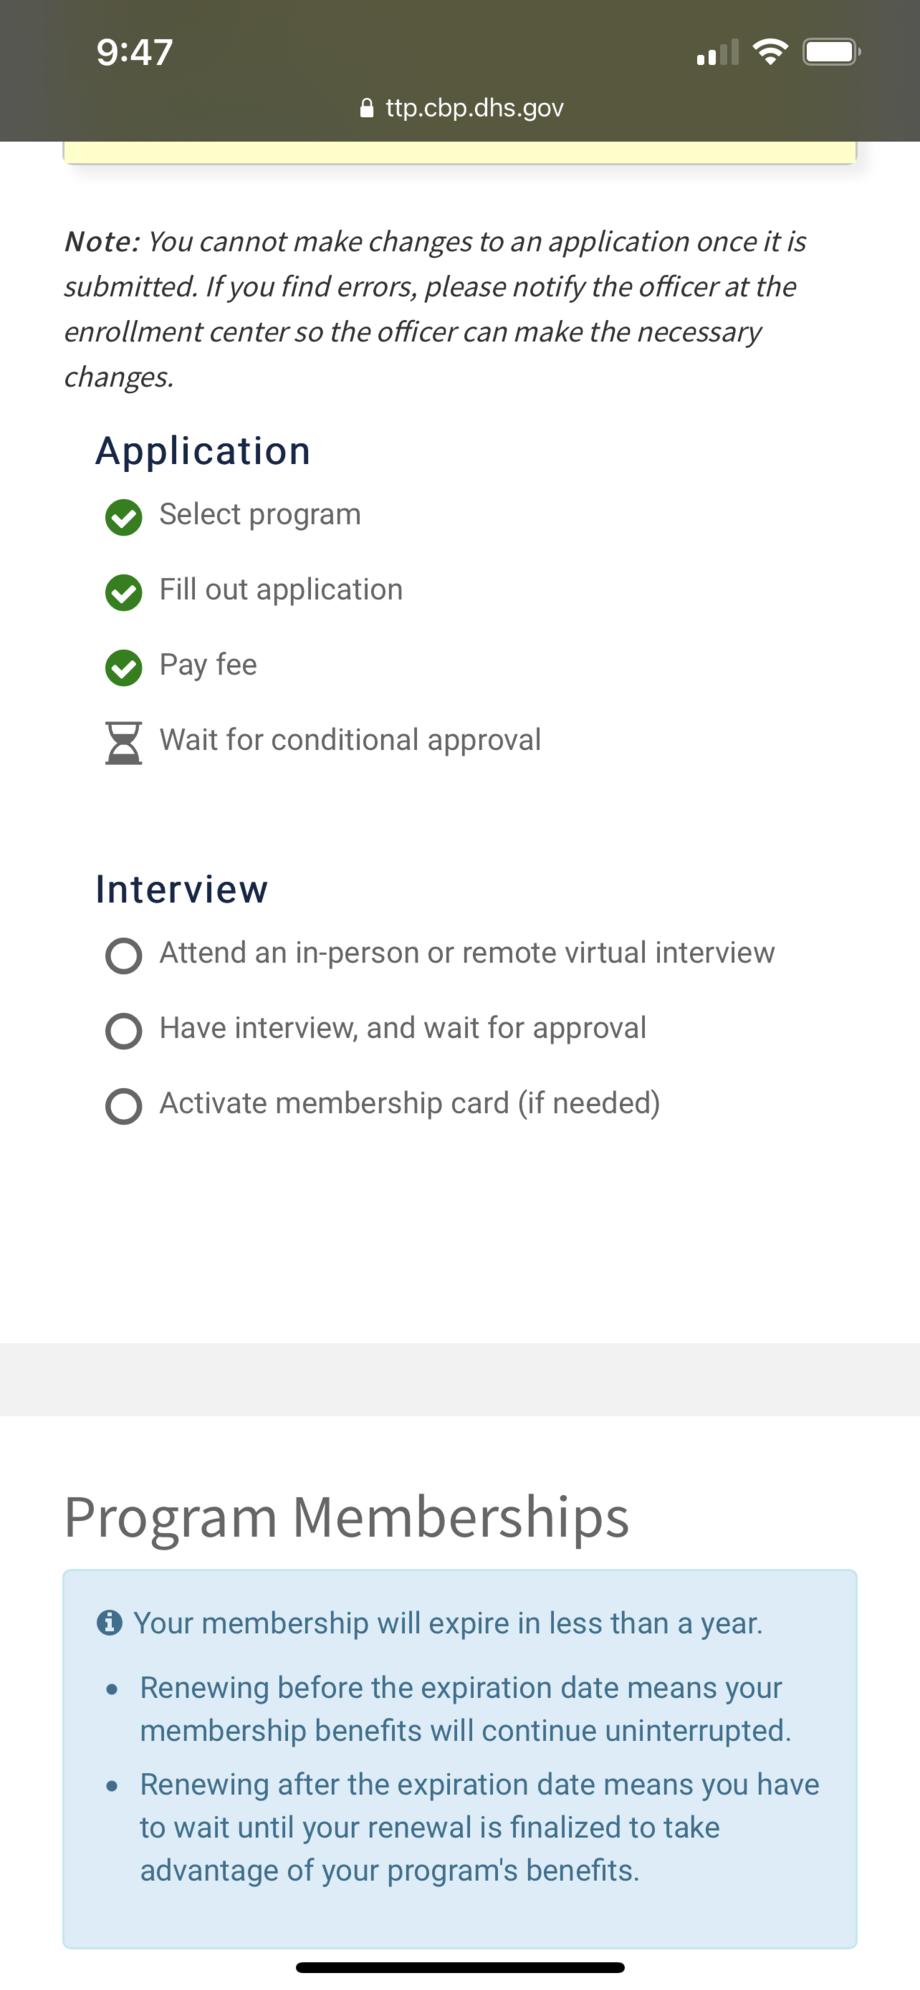
Task: Tap the hourglass icon for conditional approval
Action: [123, 743]
